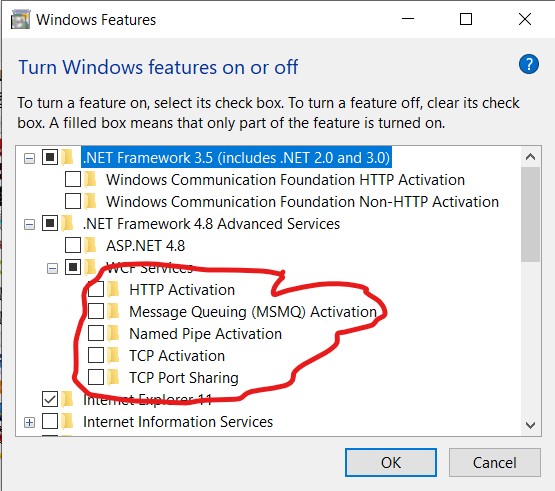Click the OK button
This screenshot has height=491, width=555.
coord(391,463)
